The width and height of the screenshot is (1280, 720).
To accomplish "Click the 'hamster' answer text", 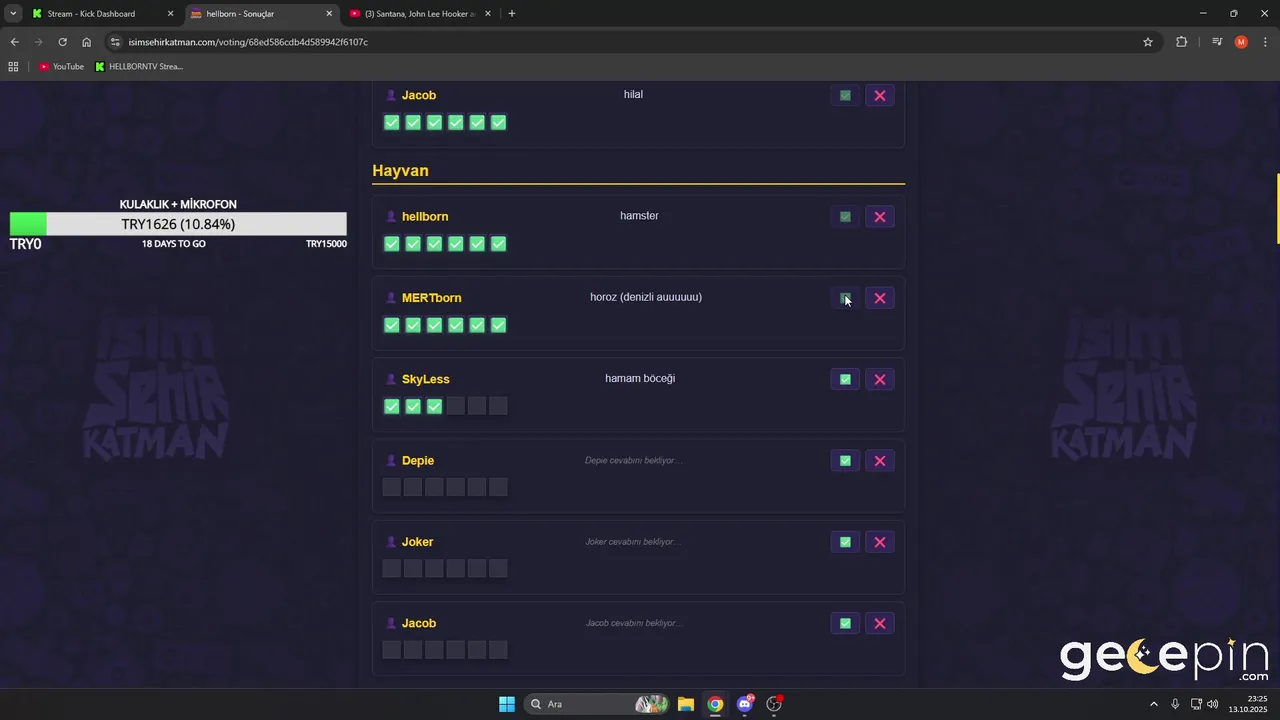I will pyautogui.click(x=639, y=216).
